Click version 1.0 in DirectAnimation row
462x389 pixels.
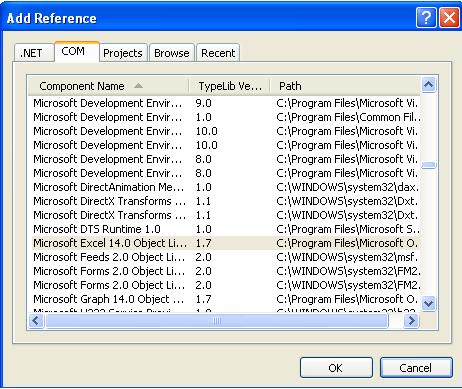point(203,187)
